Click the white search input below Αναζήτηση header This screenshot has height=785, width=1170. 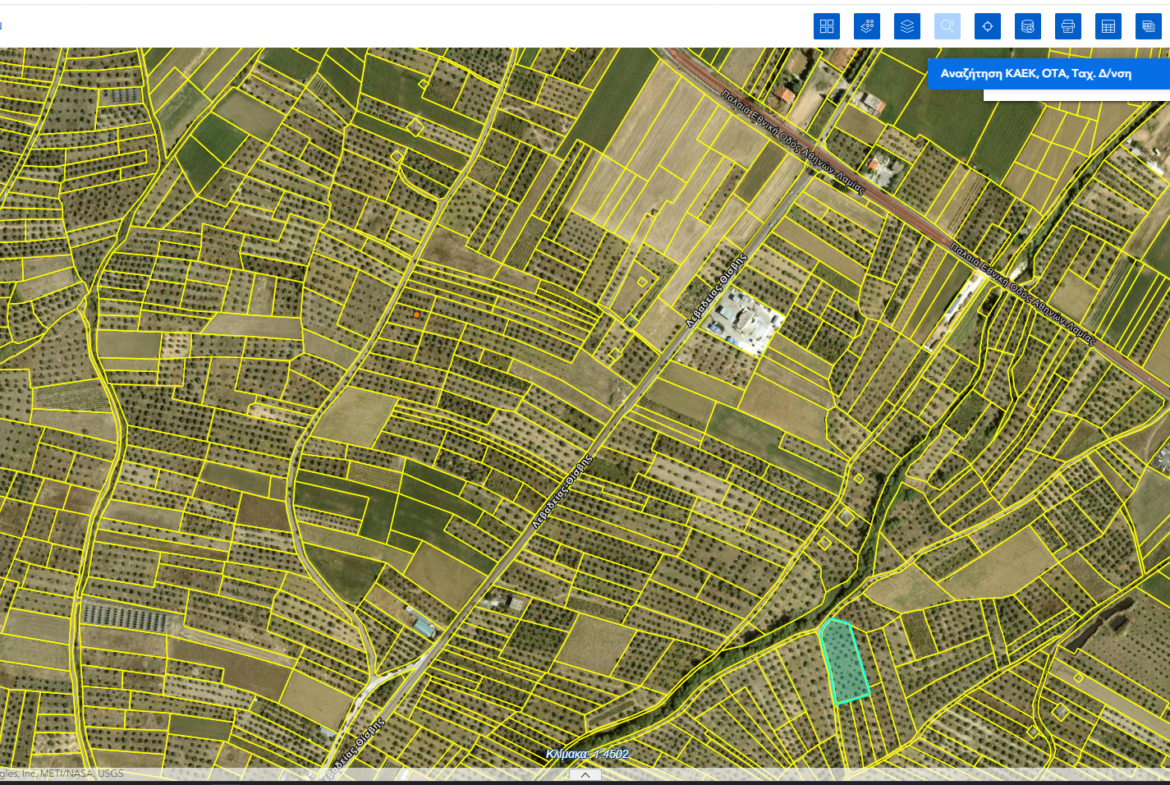pos(1077,95)
